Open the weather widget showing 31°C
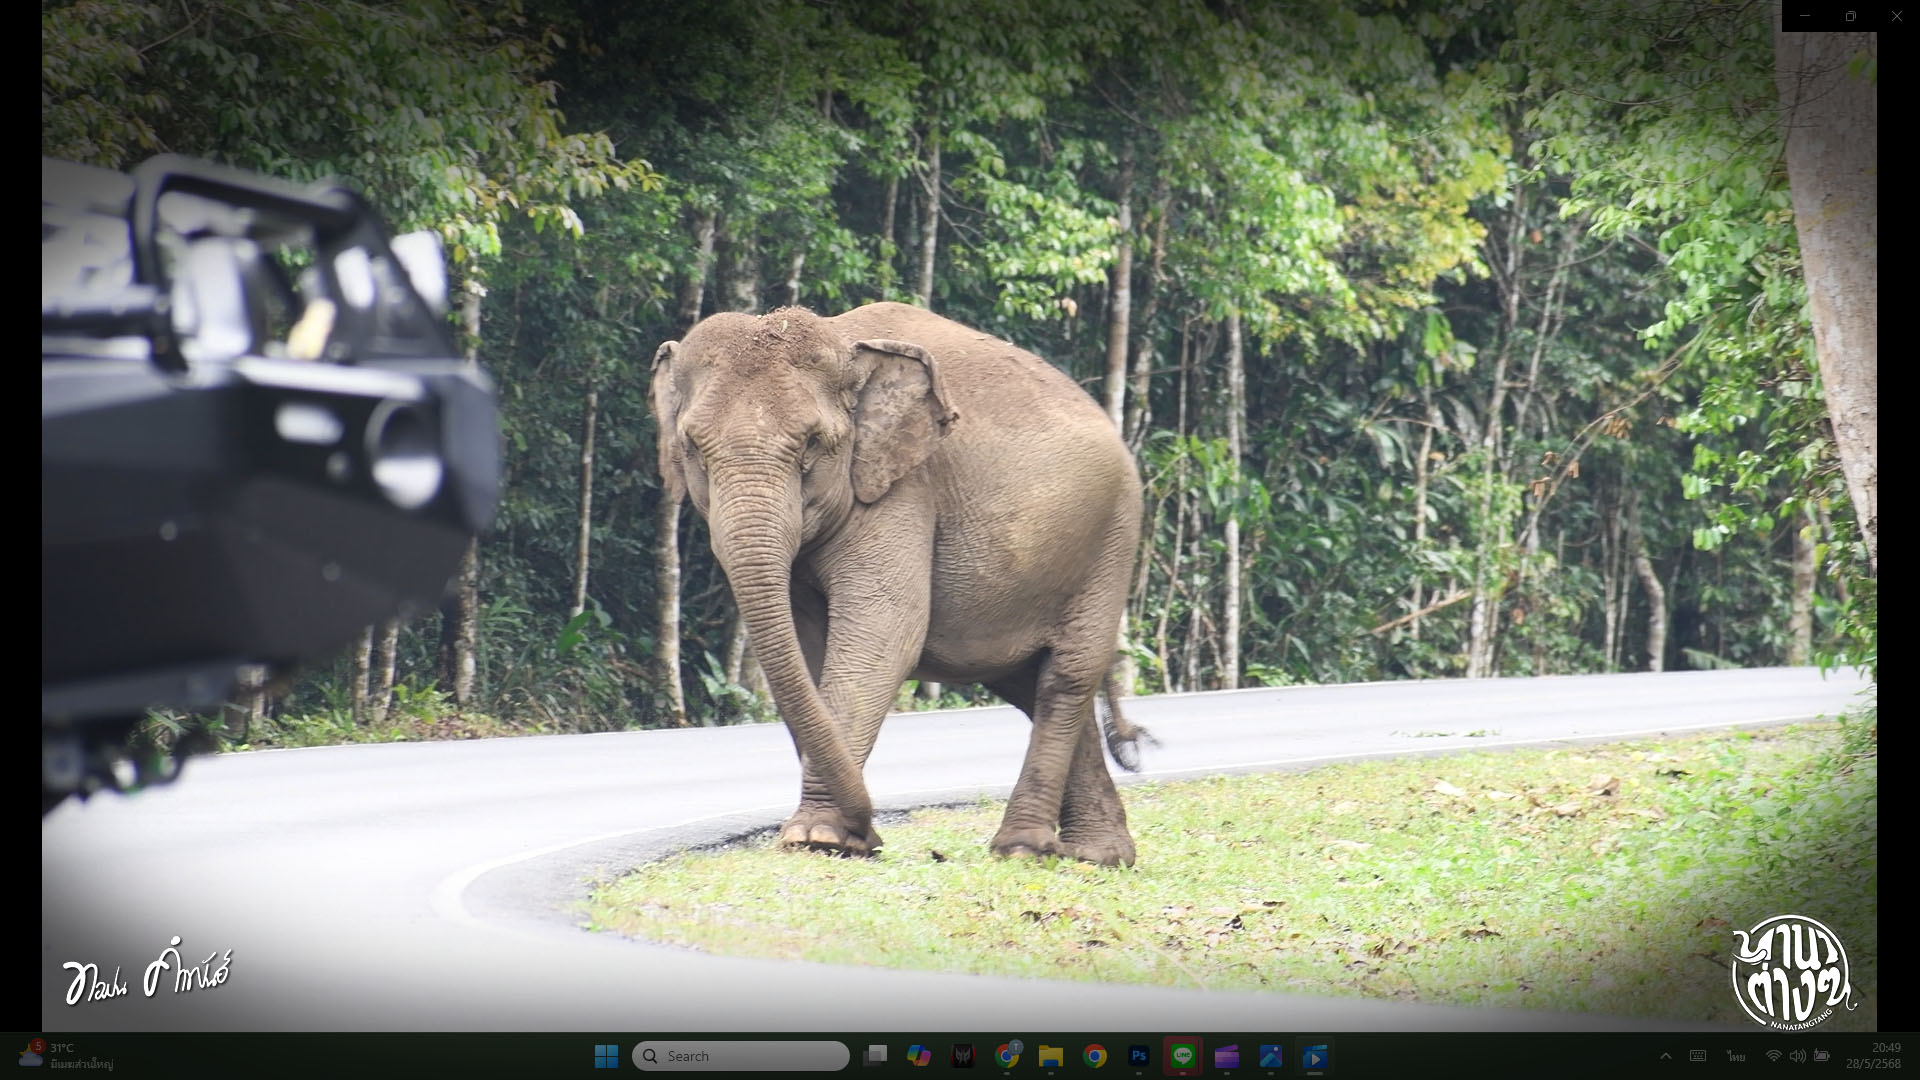Viewport: 1920px width, 1080px height. coord(66,1056)
